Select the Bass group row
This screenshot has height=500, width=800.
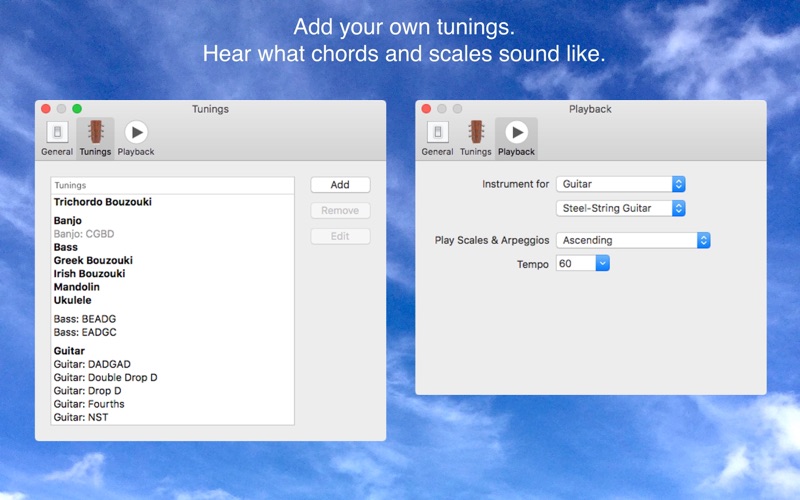[172, 247]
